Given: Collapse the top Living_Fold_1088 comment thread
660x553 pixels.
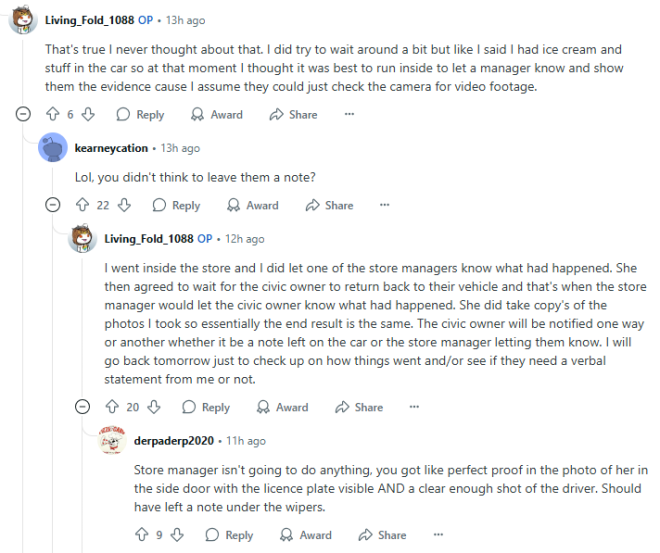Looking at the screenshot, I should click(23, 115).
